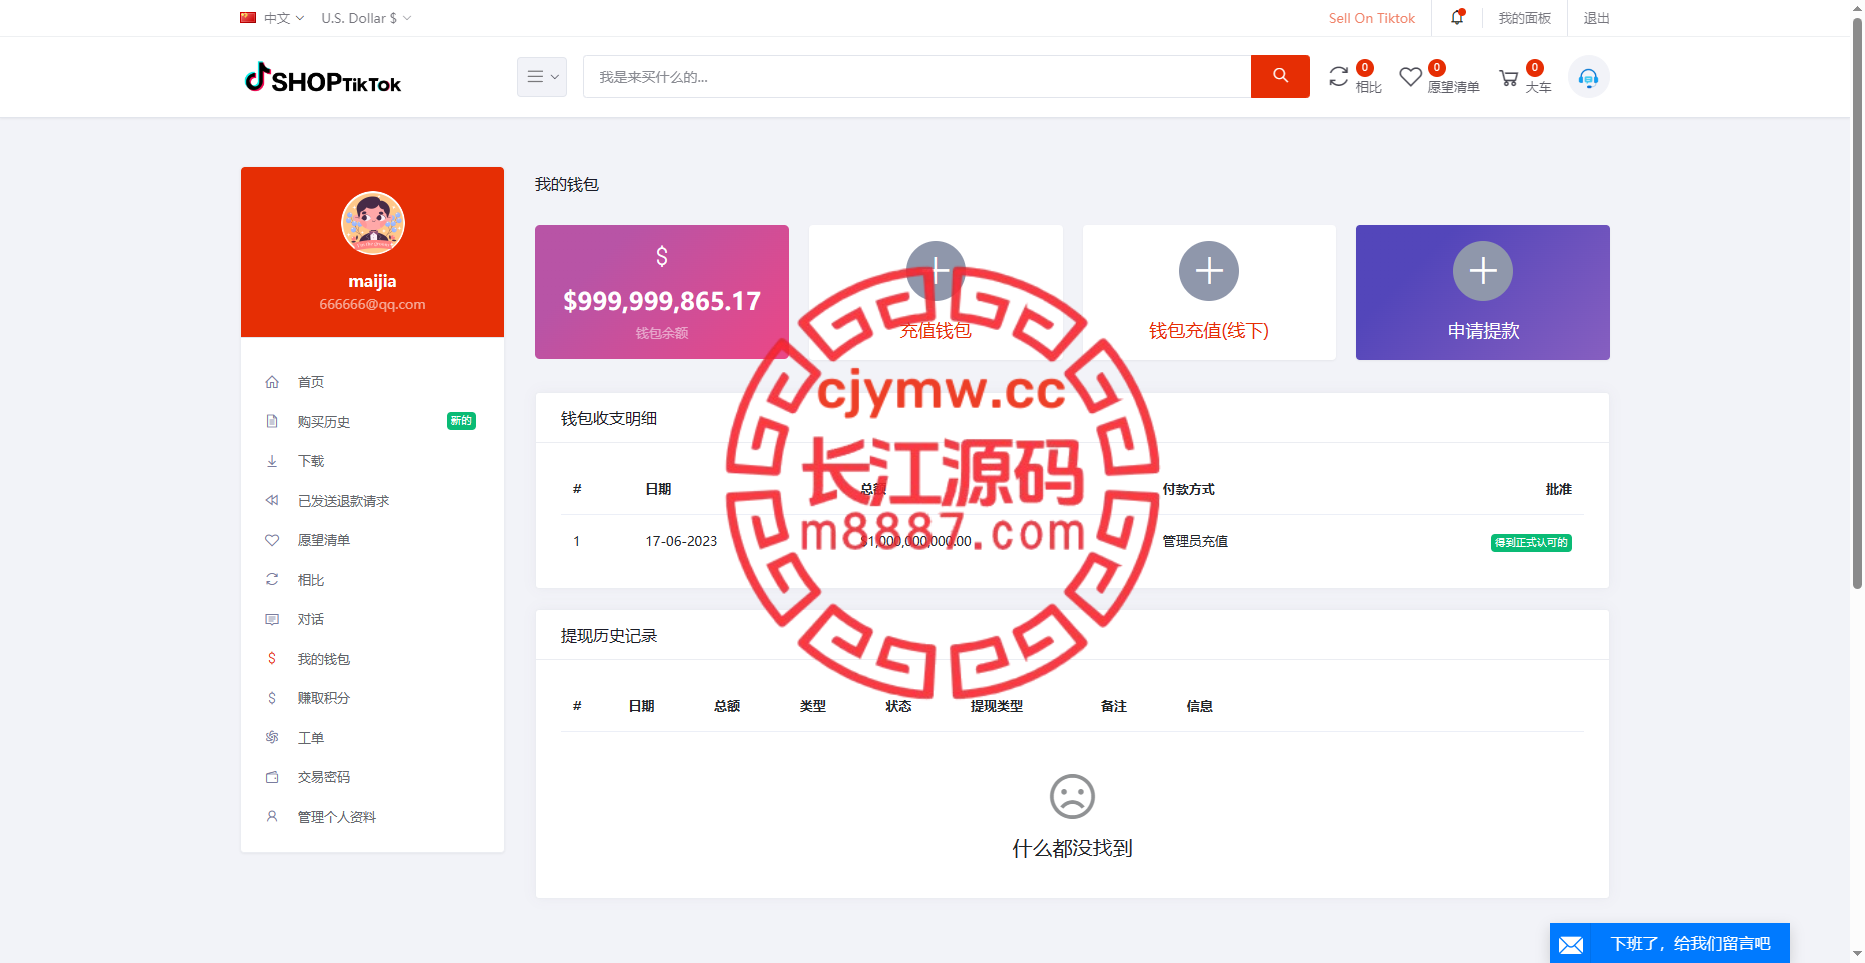Click the maijia profile avatar
This screenshot has width=1865, height=963.
click(372, 223)
